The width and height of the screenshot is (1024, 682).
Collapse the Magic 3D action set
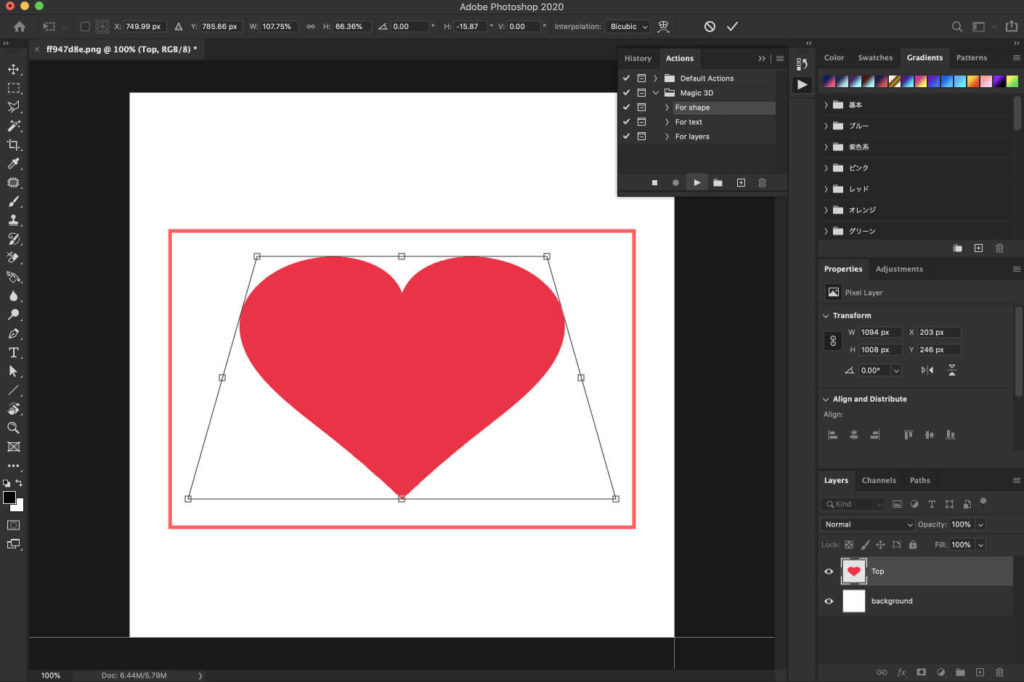click(x=656, y=93)
